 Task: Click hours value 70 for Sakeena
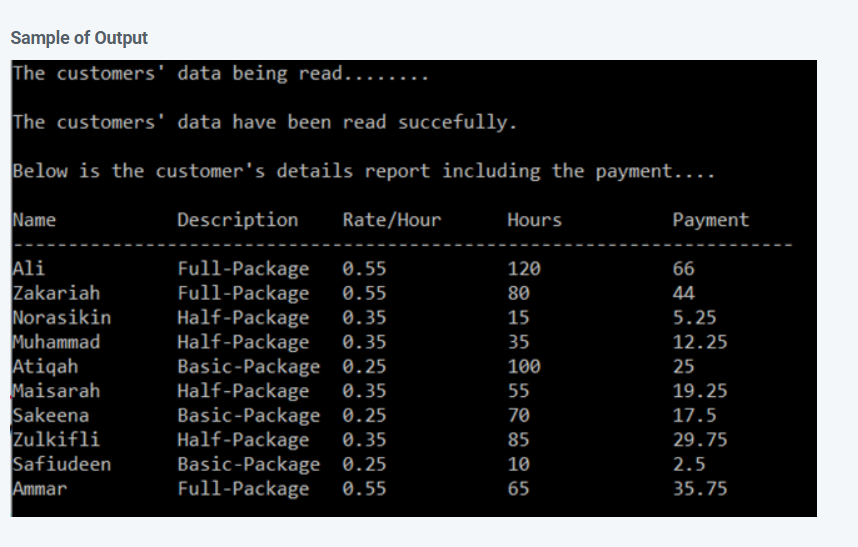(x=519, y=415)
